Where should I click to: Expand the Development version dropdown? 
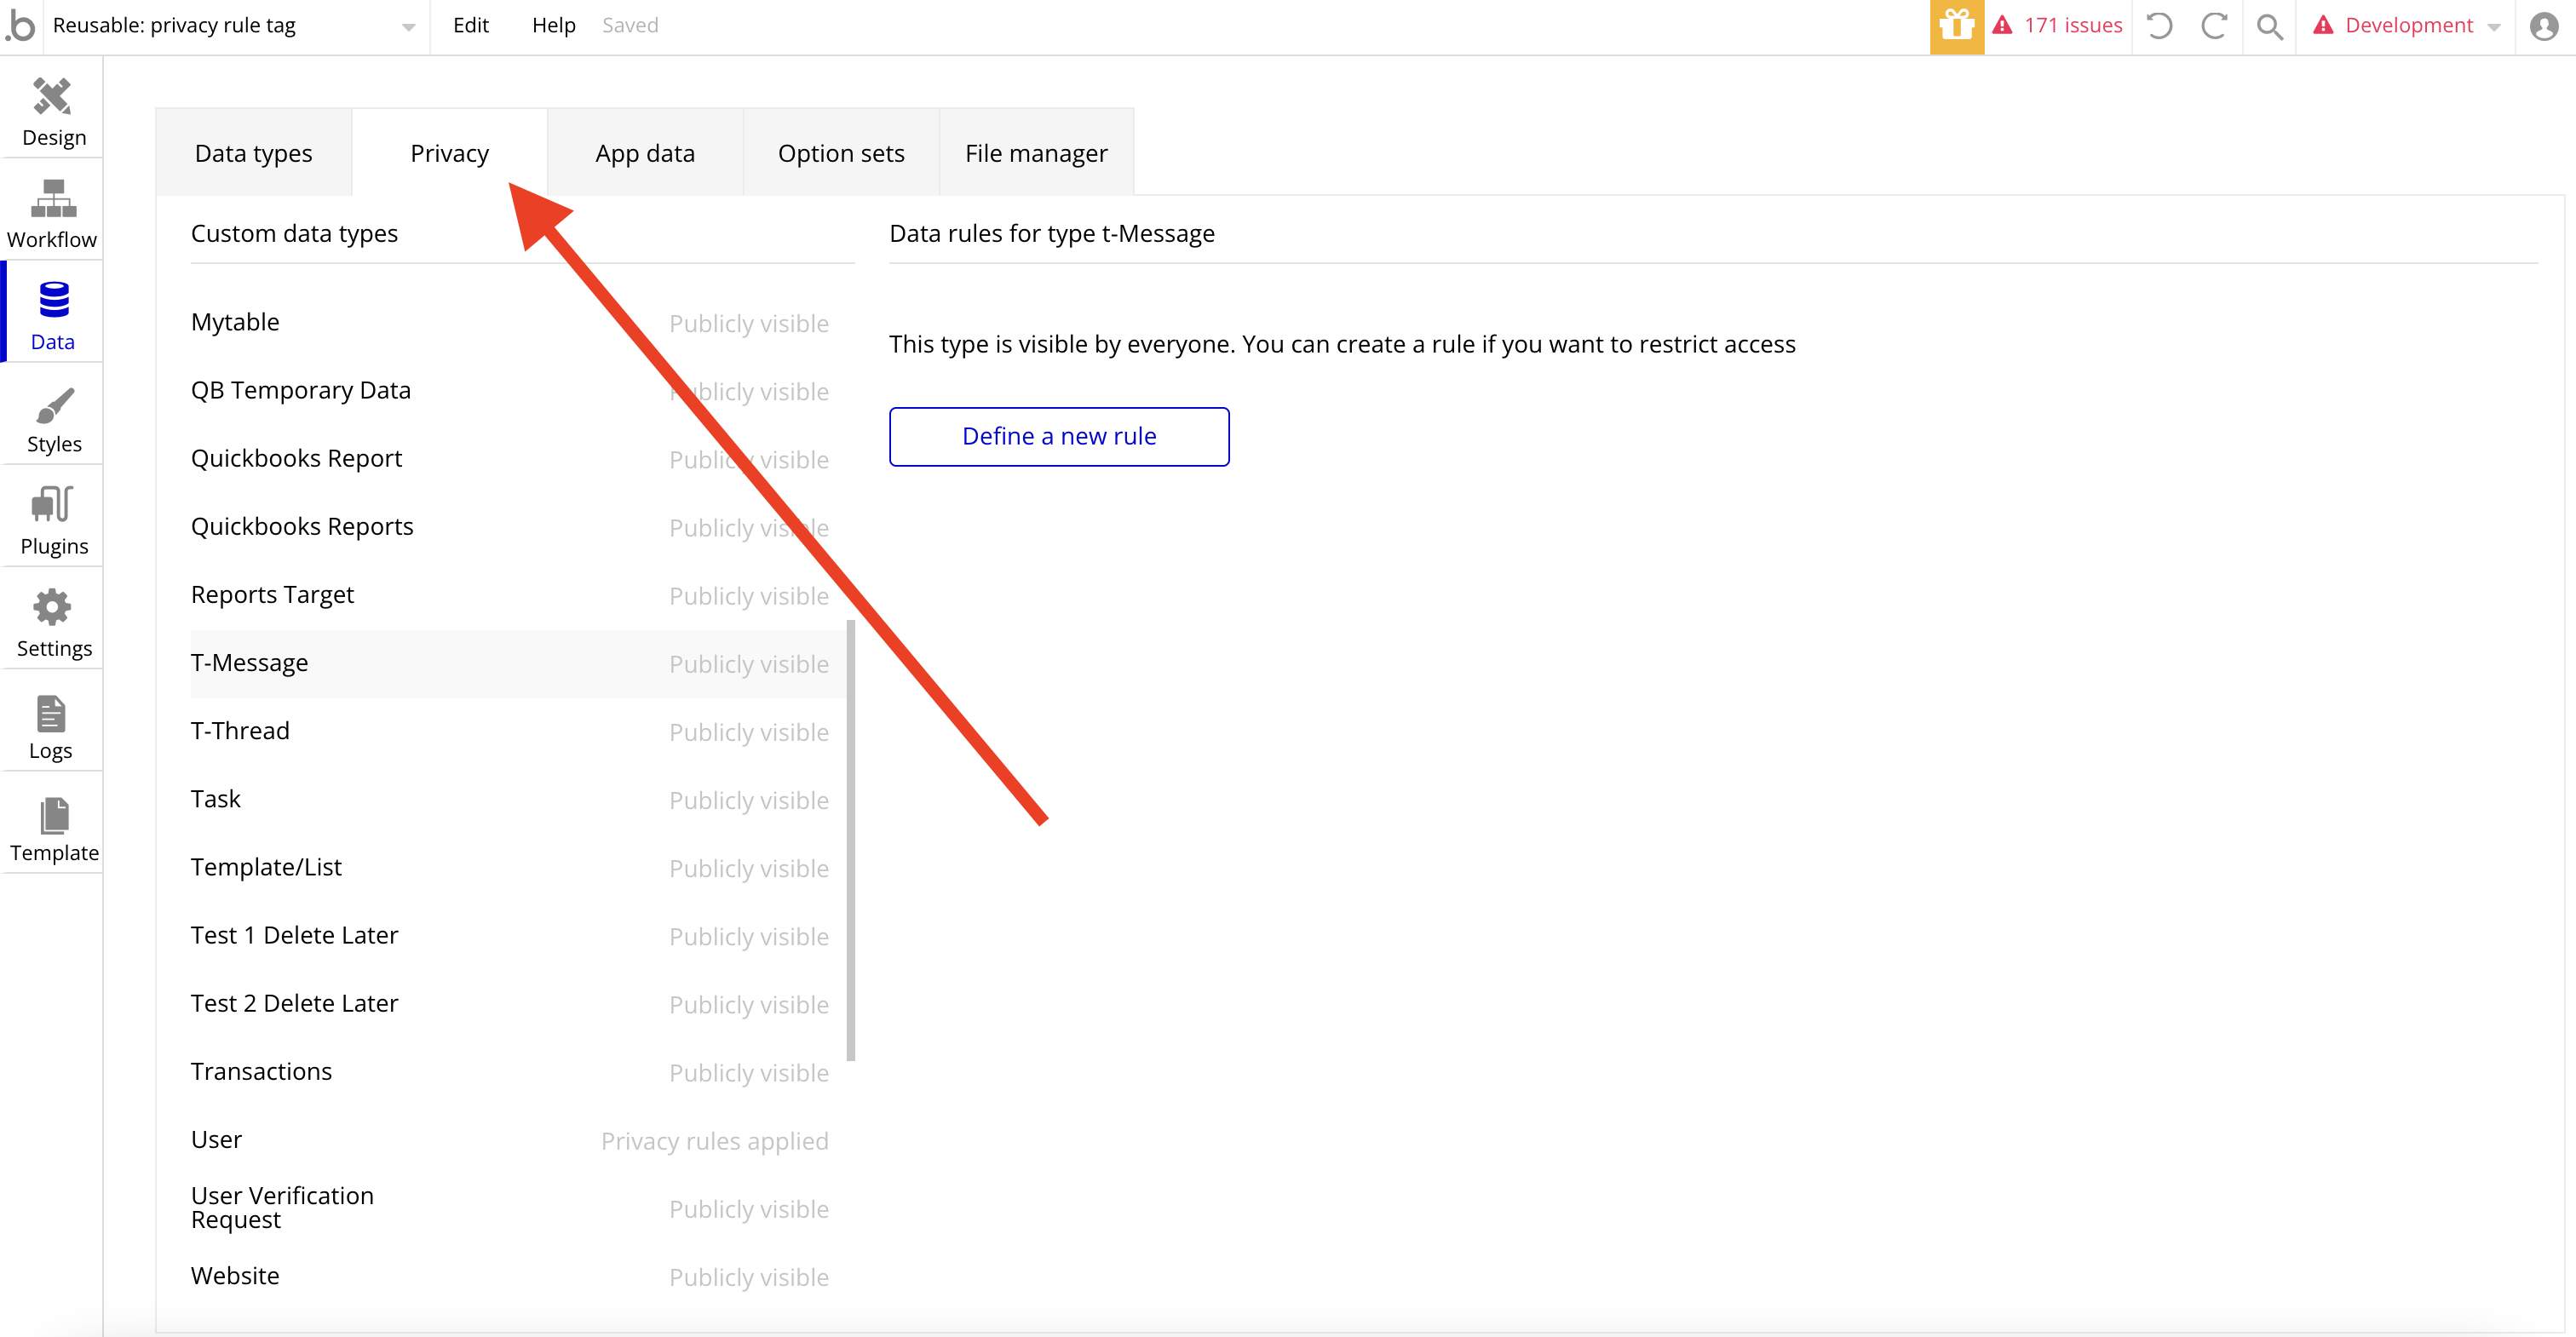click(2494, 27)
